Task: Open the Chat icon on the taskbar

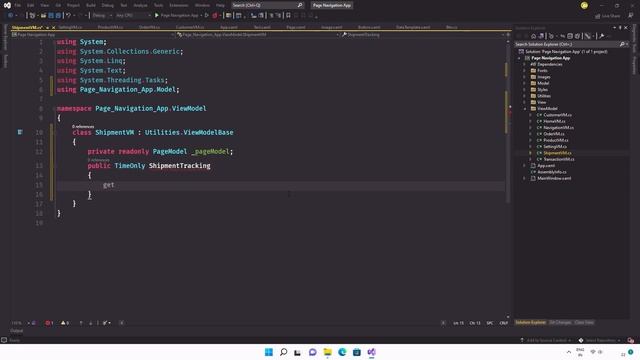Action: point(313,352)
